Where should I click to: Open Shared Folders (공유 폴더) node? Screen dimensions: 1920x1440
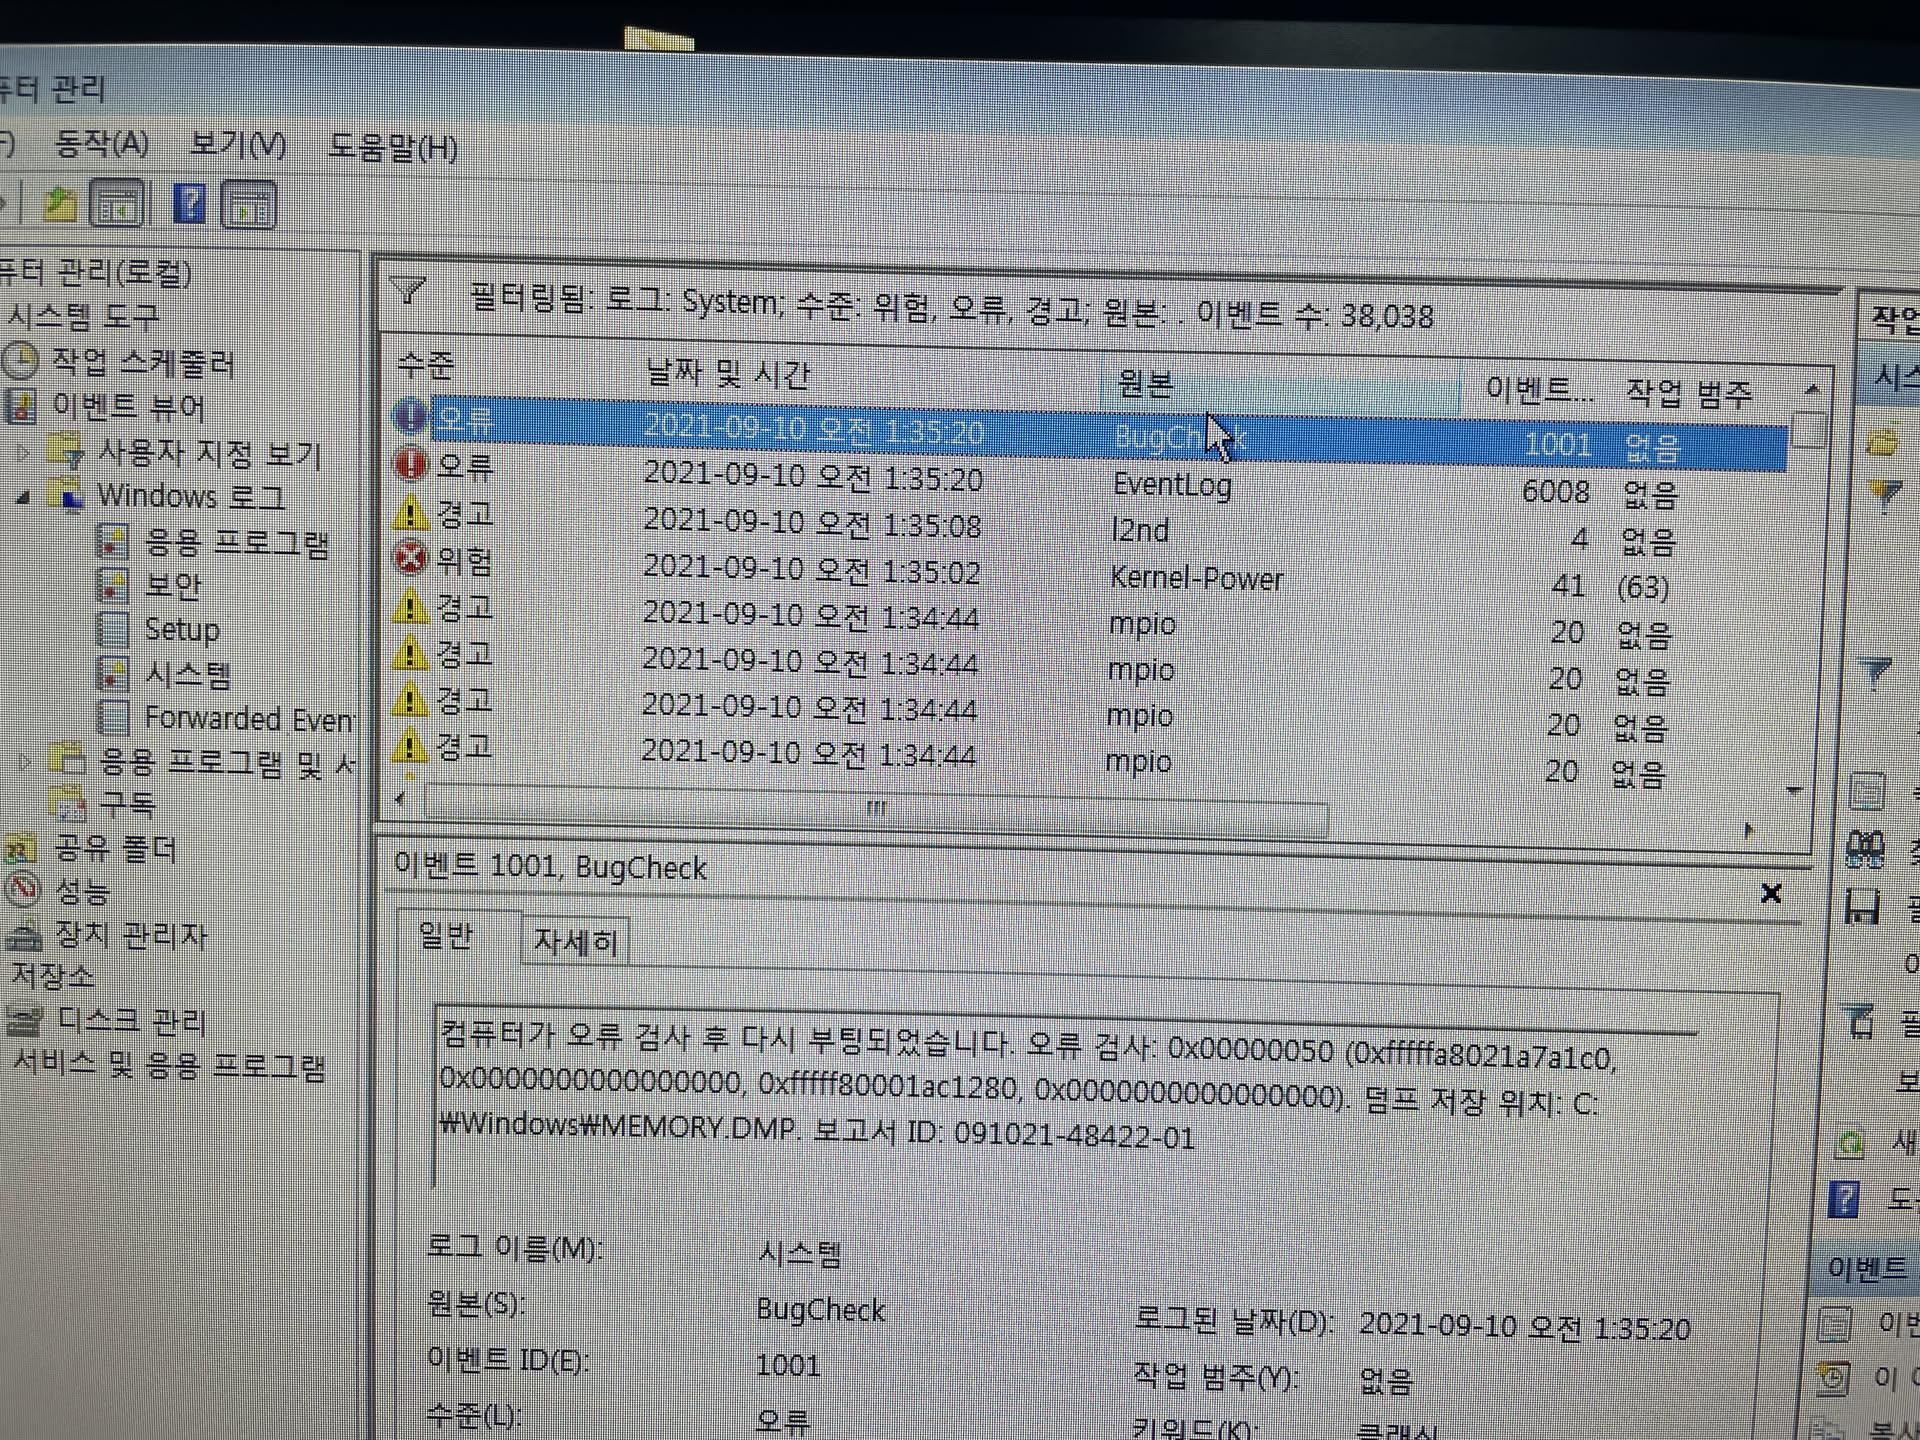tap(114, 849)
